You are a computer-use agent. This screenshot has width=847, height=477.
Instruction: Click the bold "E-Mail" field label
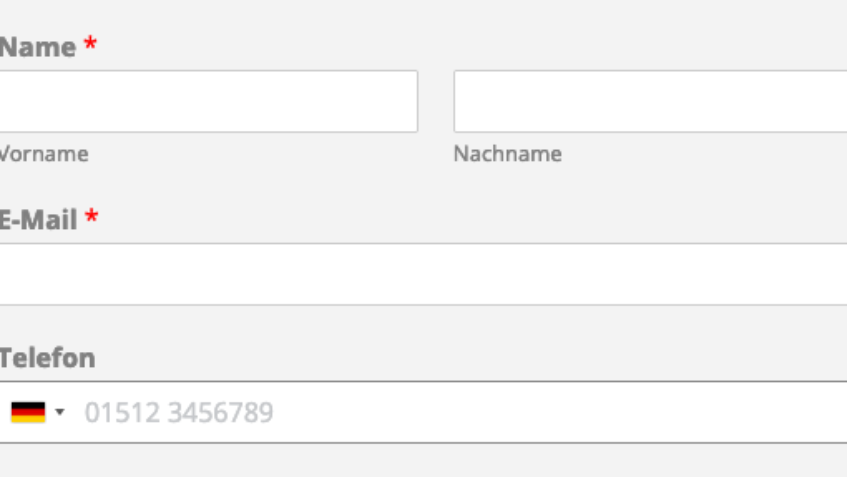click(38, 220)
